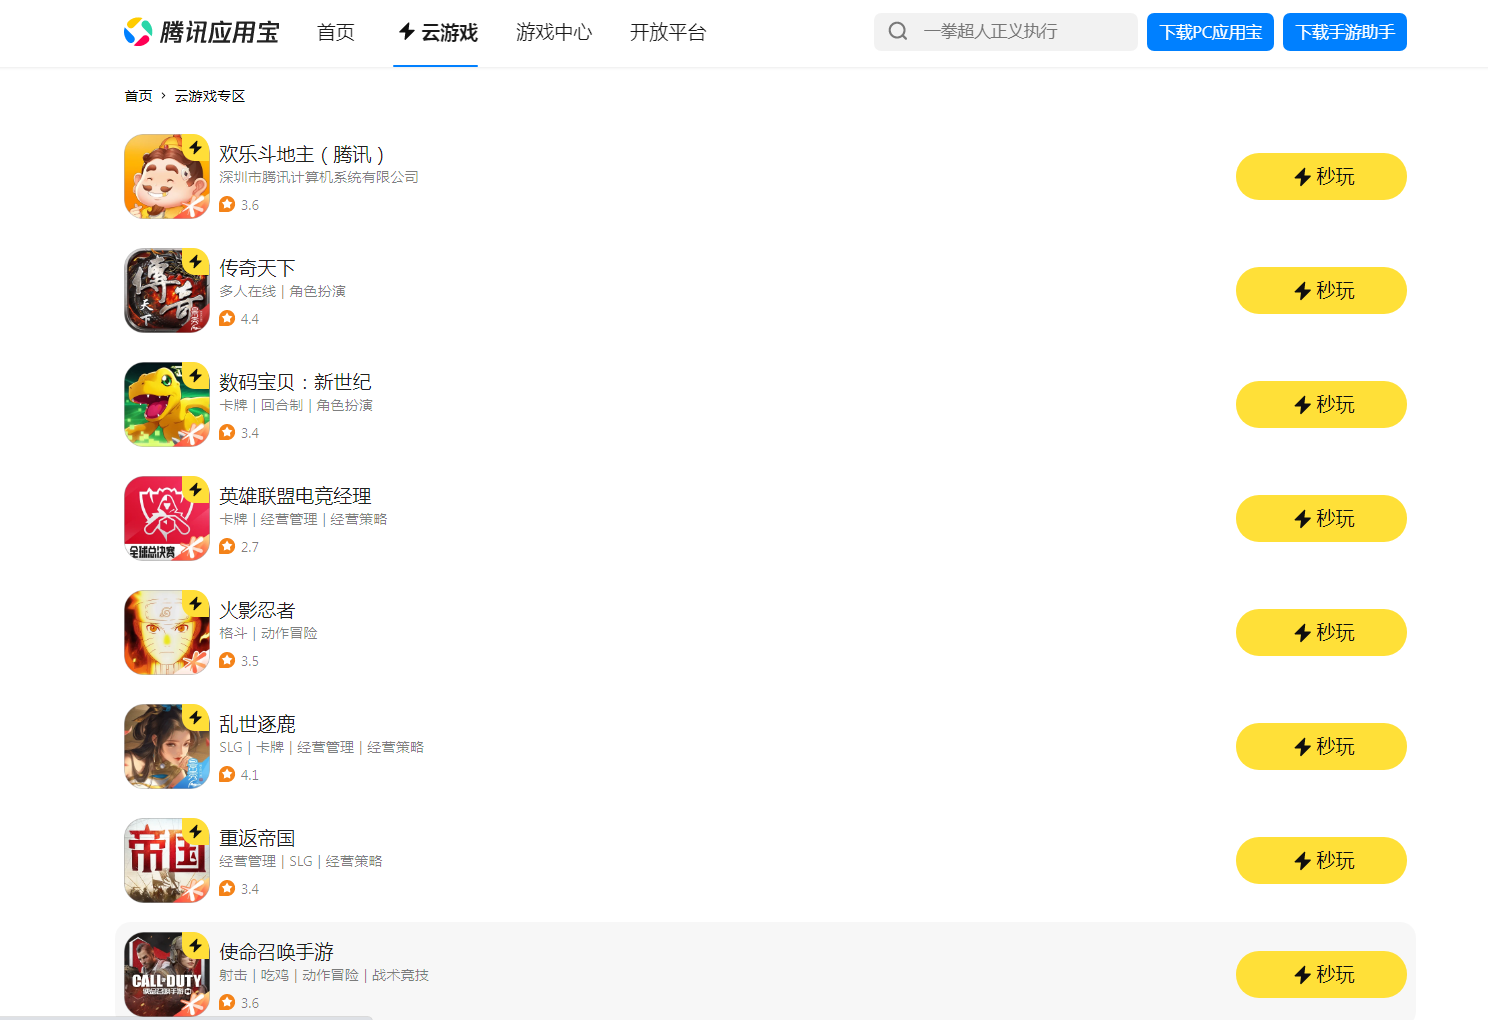Click tags 多人在线 | 角色扮演

pos(283,291)
